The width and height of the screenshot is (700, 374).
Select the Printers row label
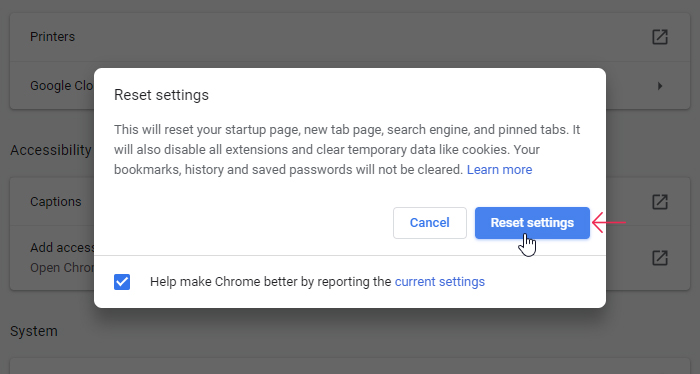[x=52, y=37]
